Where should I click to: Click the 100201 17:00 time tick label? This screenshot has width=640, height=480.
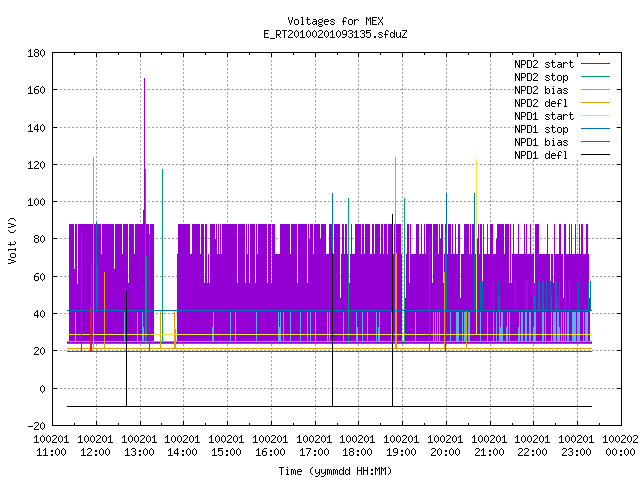click(314, 446)
